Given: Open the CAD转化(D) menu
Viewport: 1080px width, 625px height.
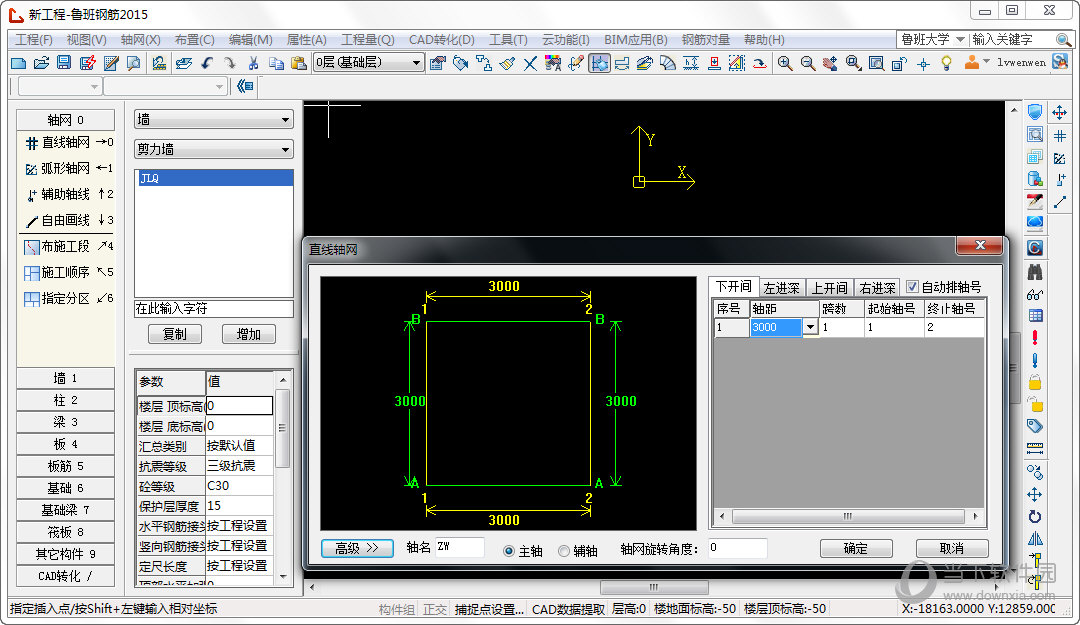Looking at the screenshot, I should coord(442,40).
